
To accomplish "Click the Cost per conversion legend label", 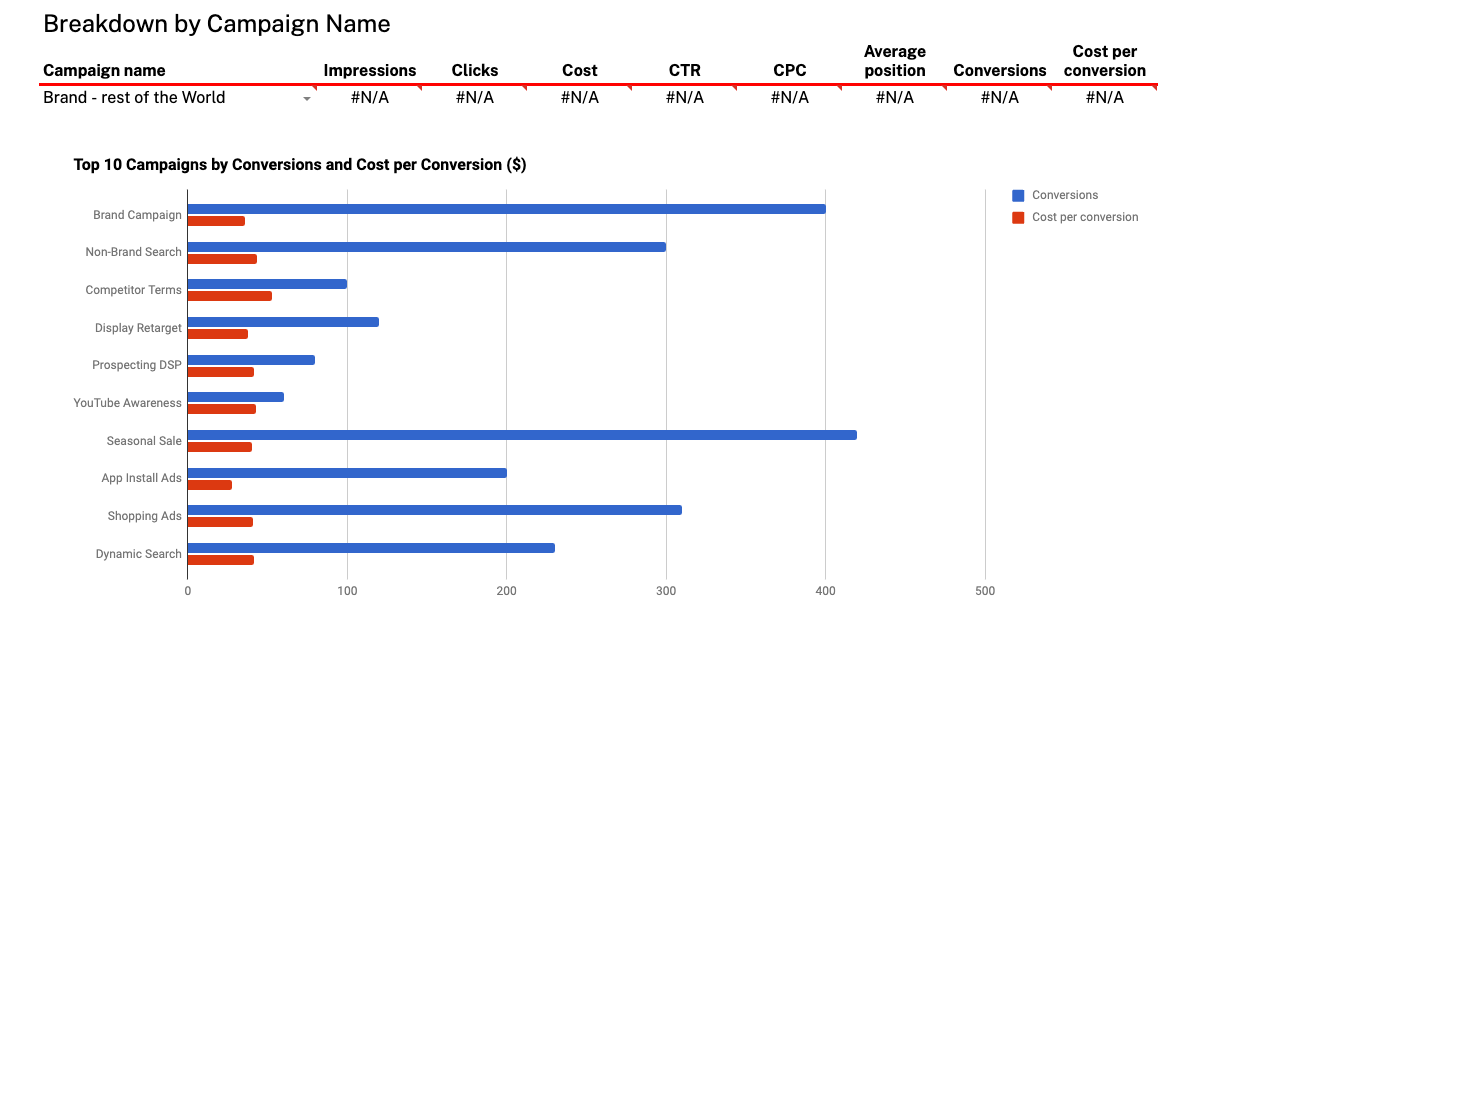I will pyautogui.click(x=1084, y=217).
